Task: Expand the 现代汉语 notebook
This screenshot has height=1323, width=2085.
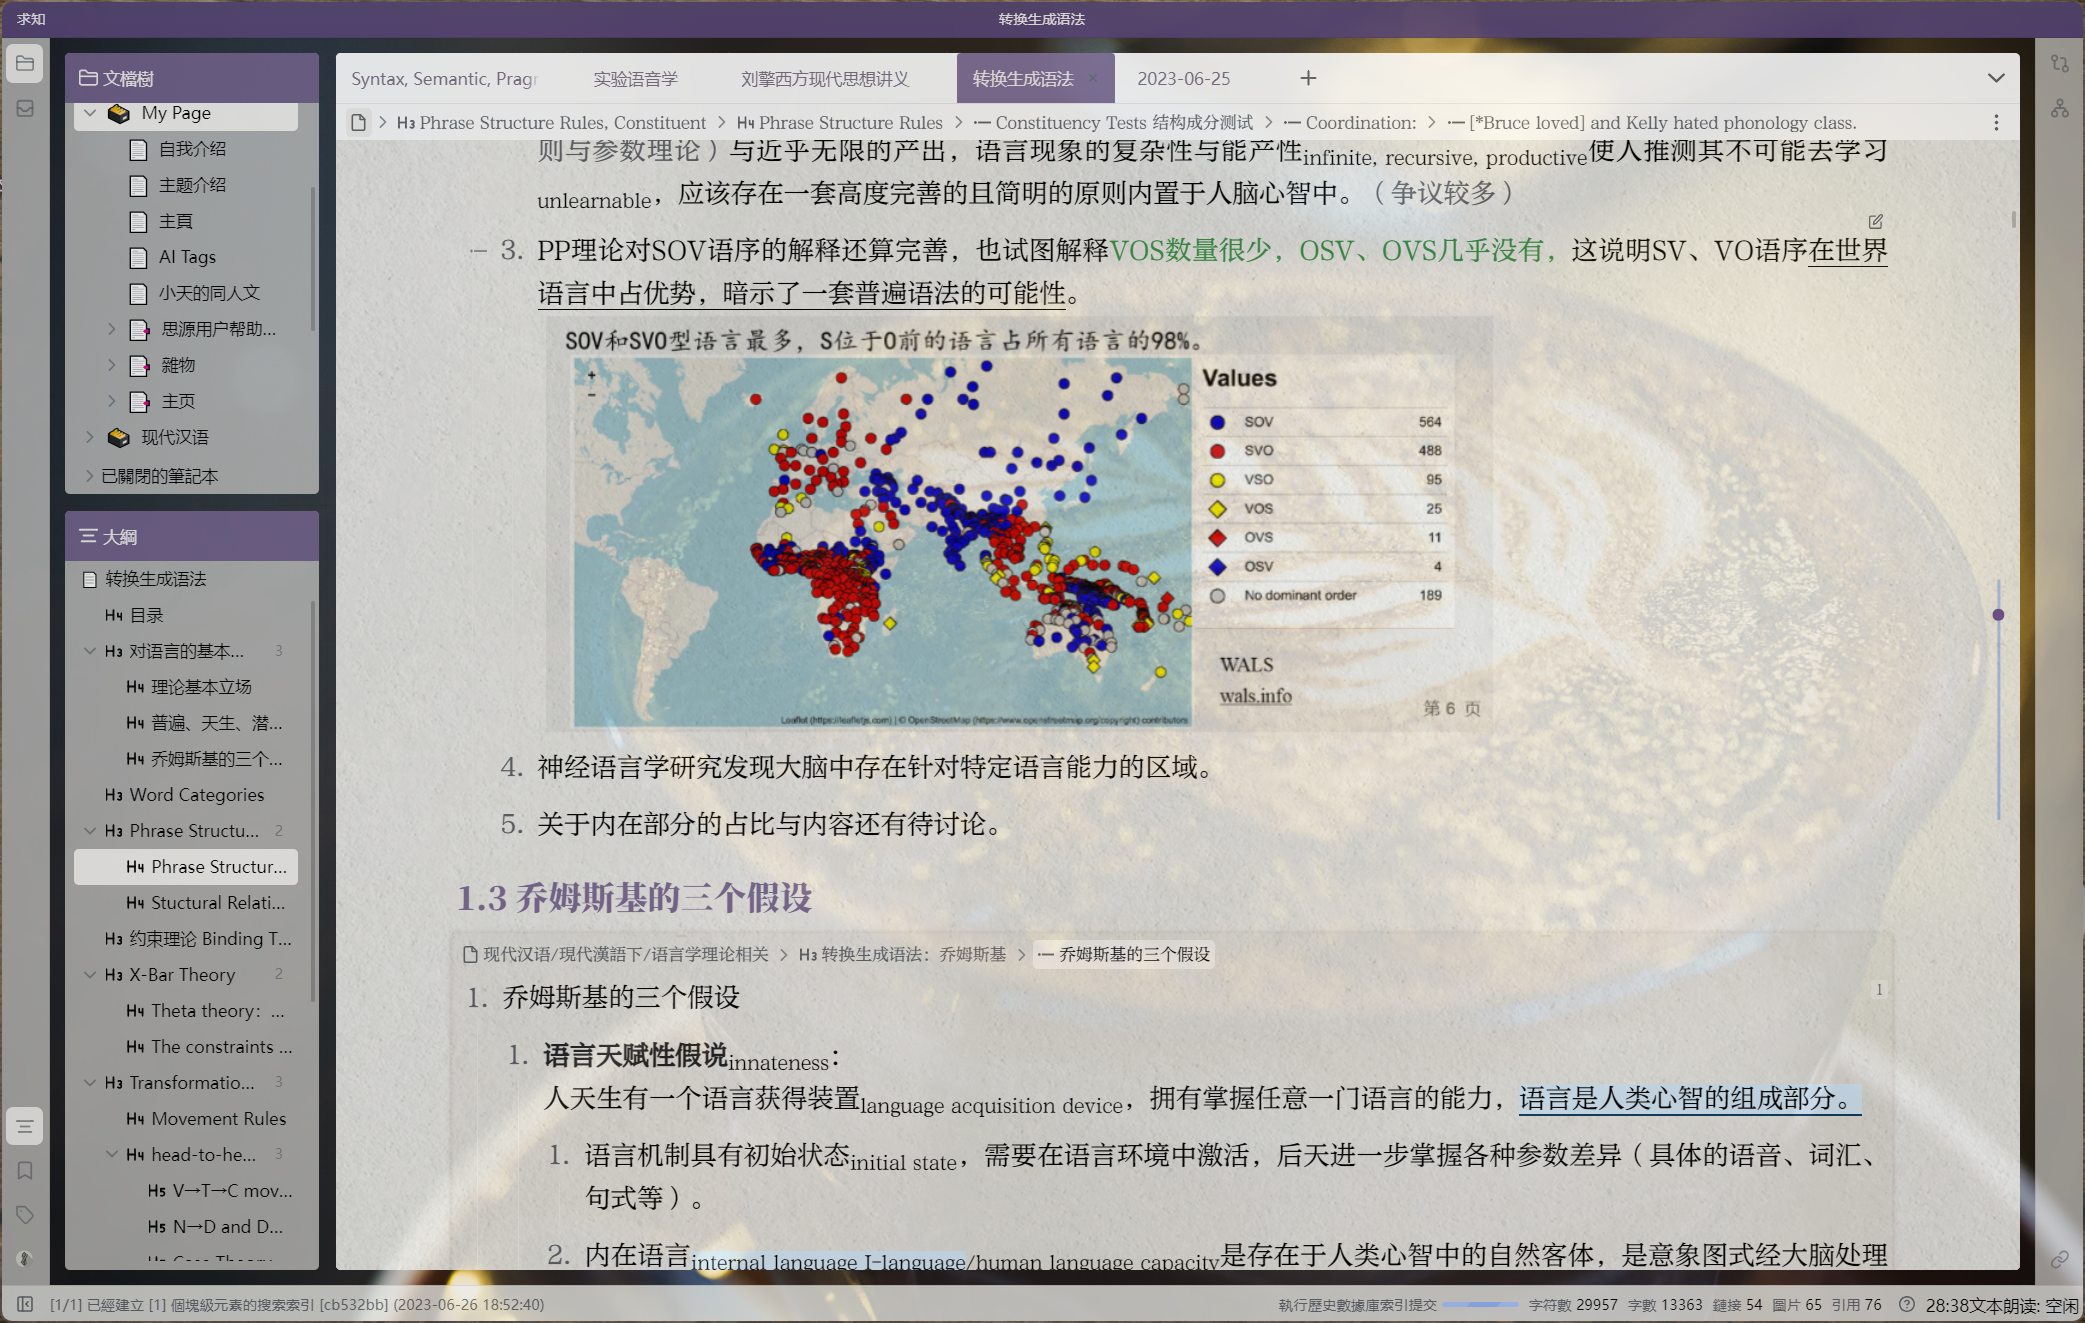Action: tap(90, 437)
